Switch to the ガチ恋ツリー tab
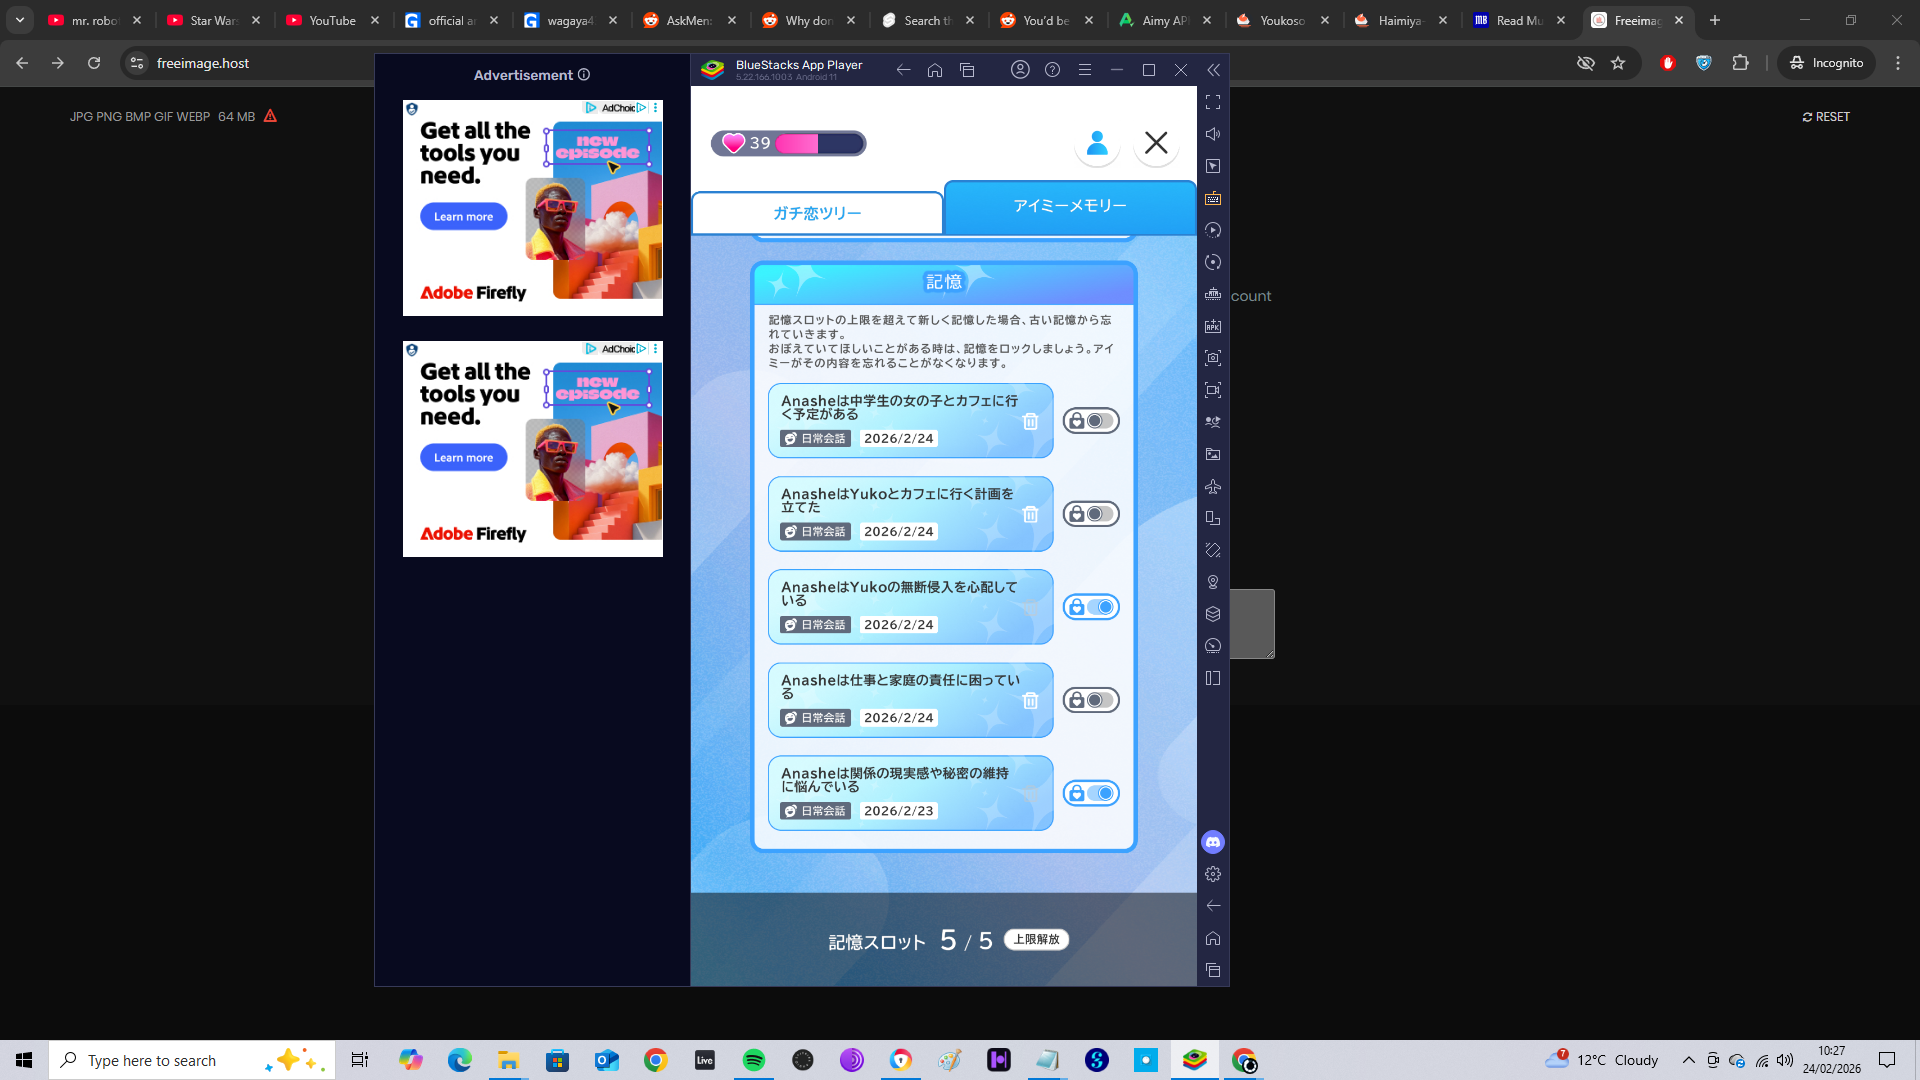1920x1080 pixels. pos(817,213)
